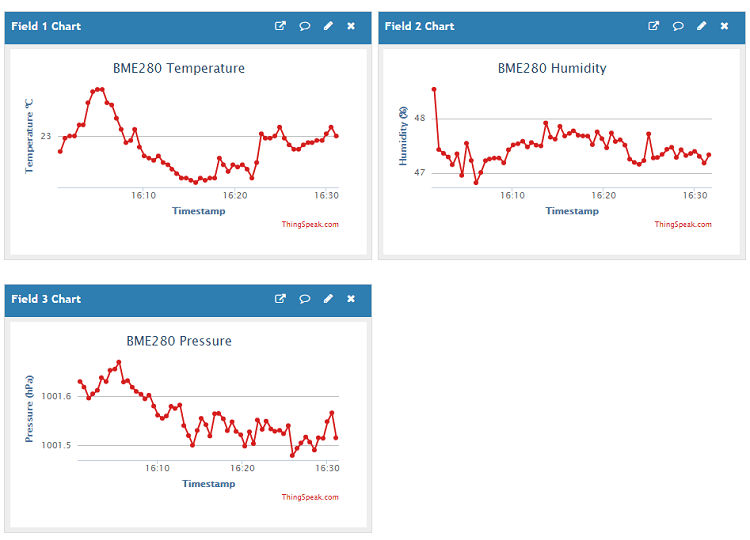
Task: Click the BME280 Temperature chart title
Action: pyautogui.click(x=179, y=68)
